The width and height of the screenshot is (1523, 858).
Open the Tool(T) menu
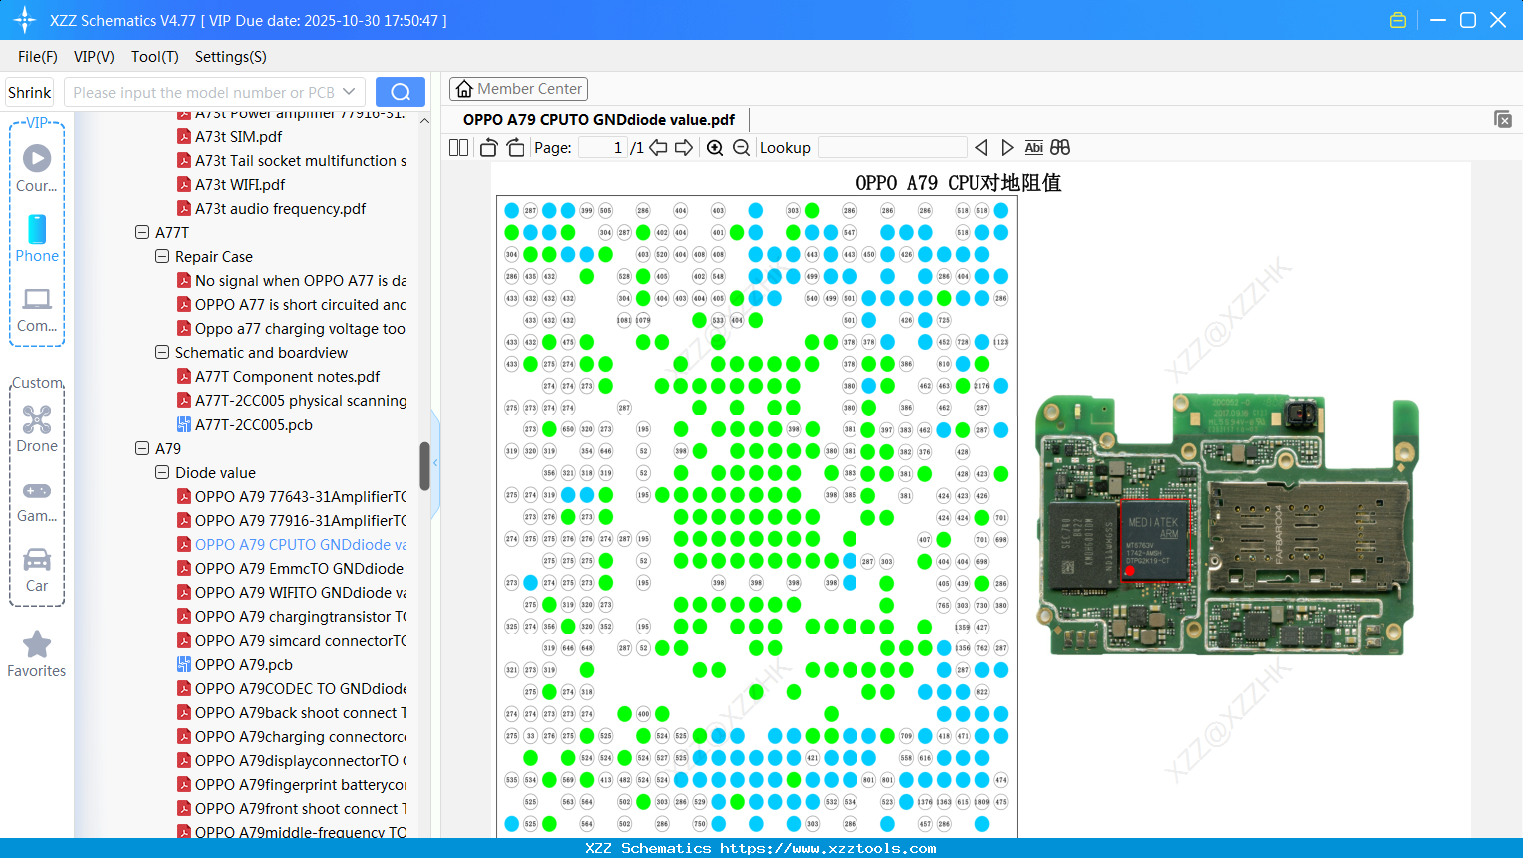click(154, 57)
